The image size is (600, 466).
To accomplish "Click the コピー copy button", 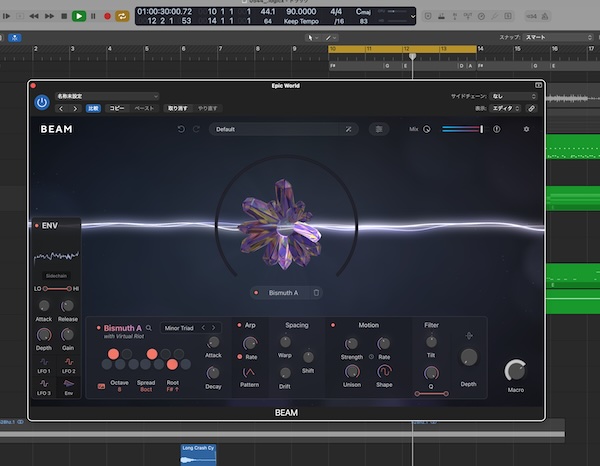I will (x=117, y=109).
